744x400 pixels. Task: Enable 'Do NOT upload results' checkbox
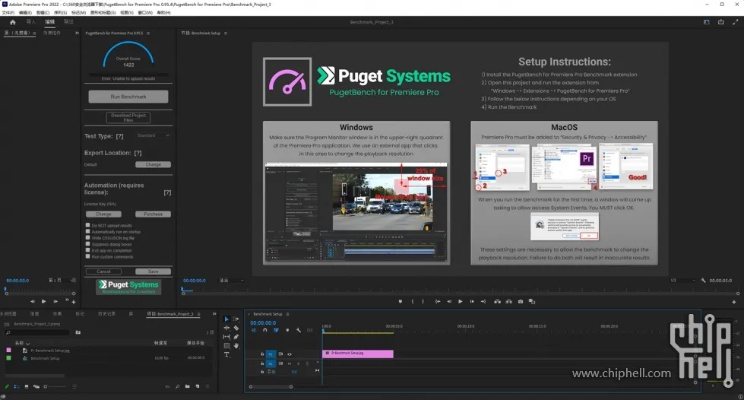coord(89,227)
